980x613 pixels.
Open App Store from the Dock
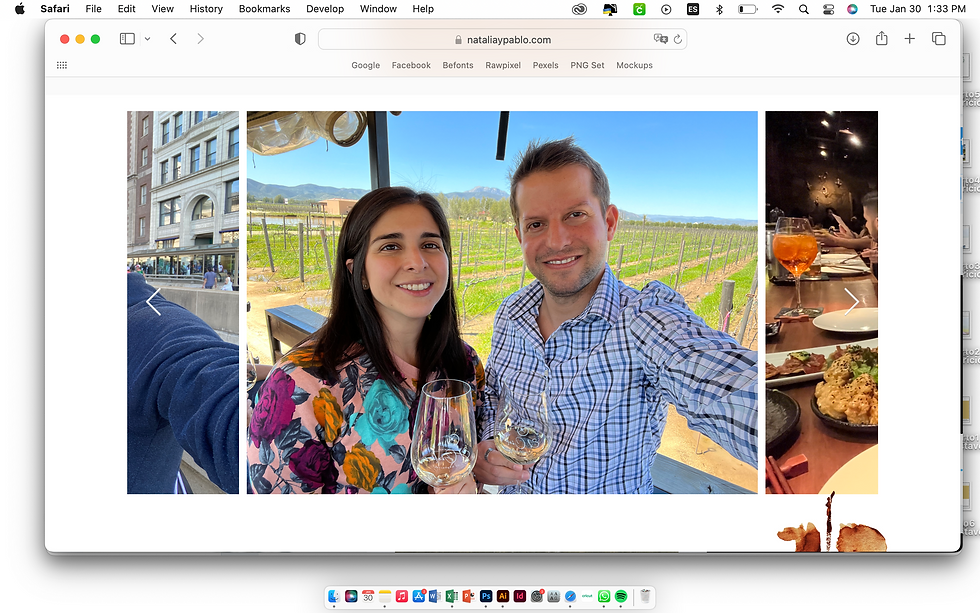[x=418, y=596]
